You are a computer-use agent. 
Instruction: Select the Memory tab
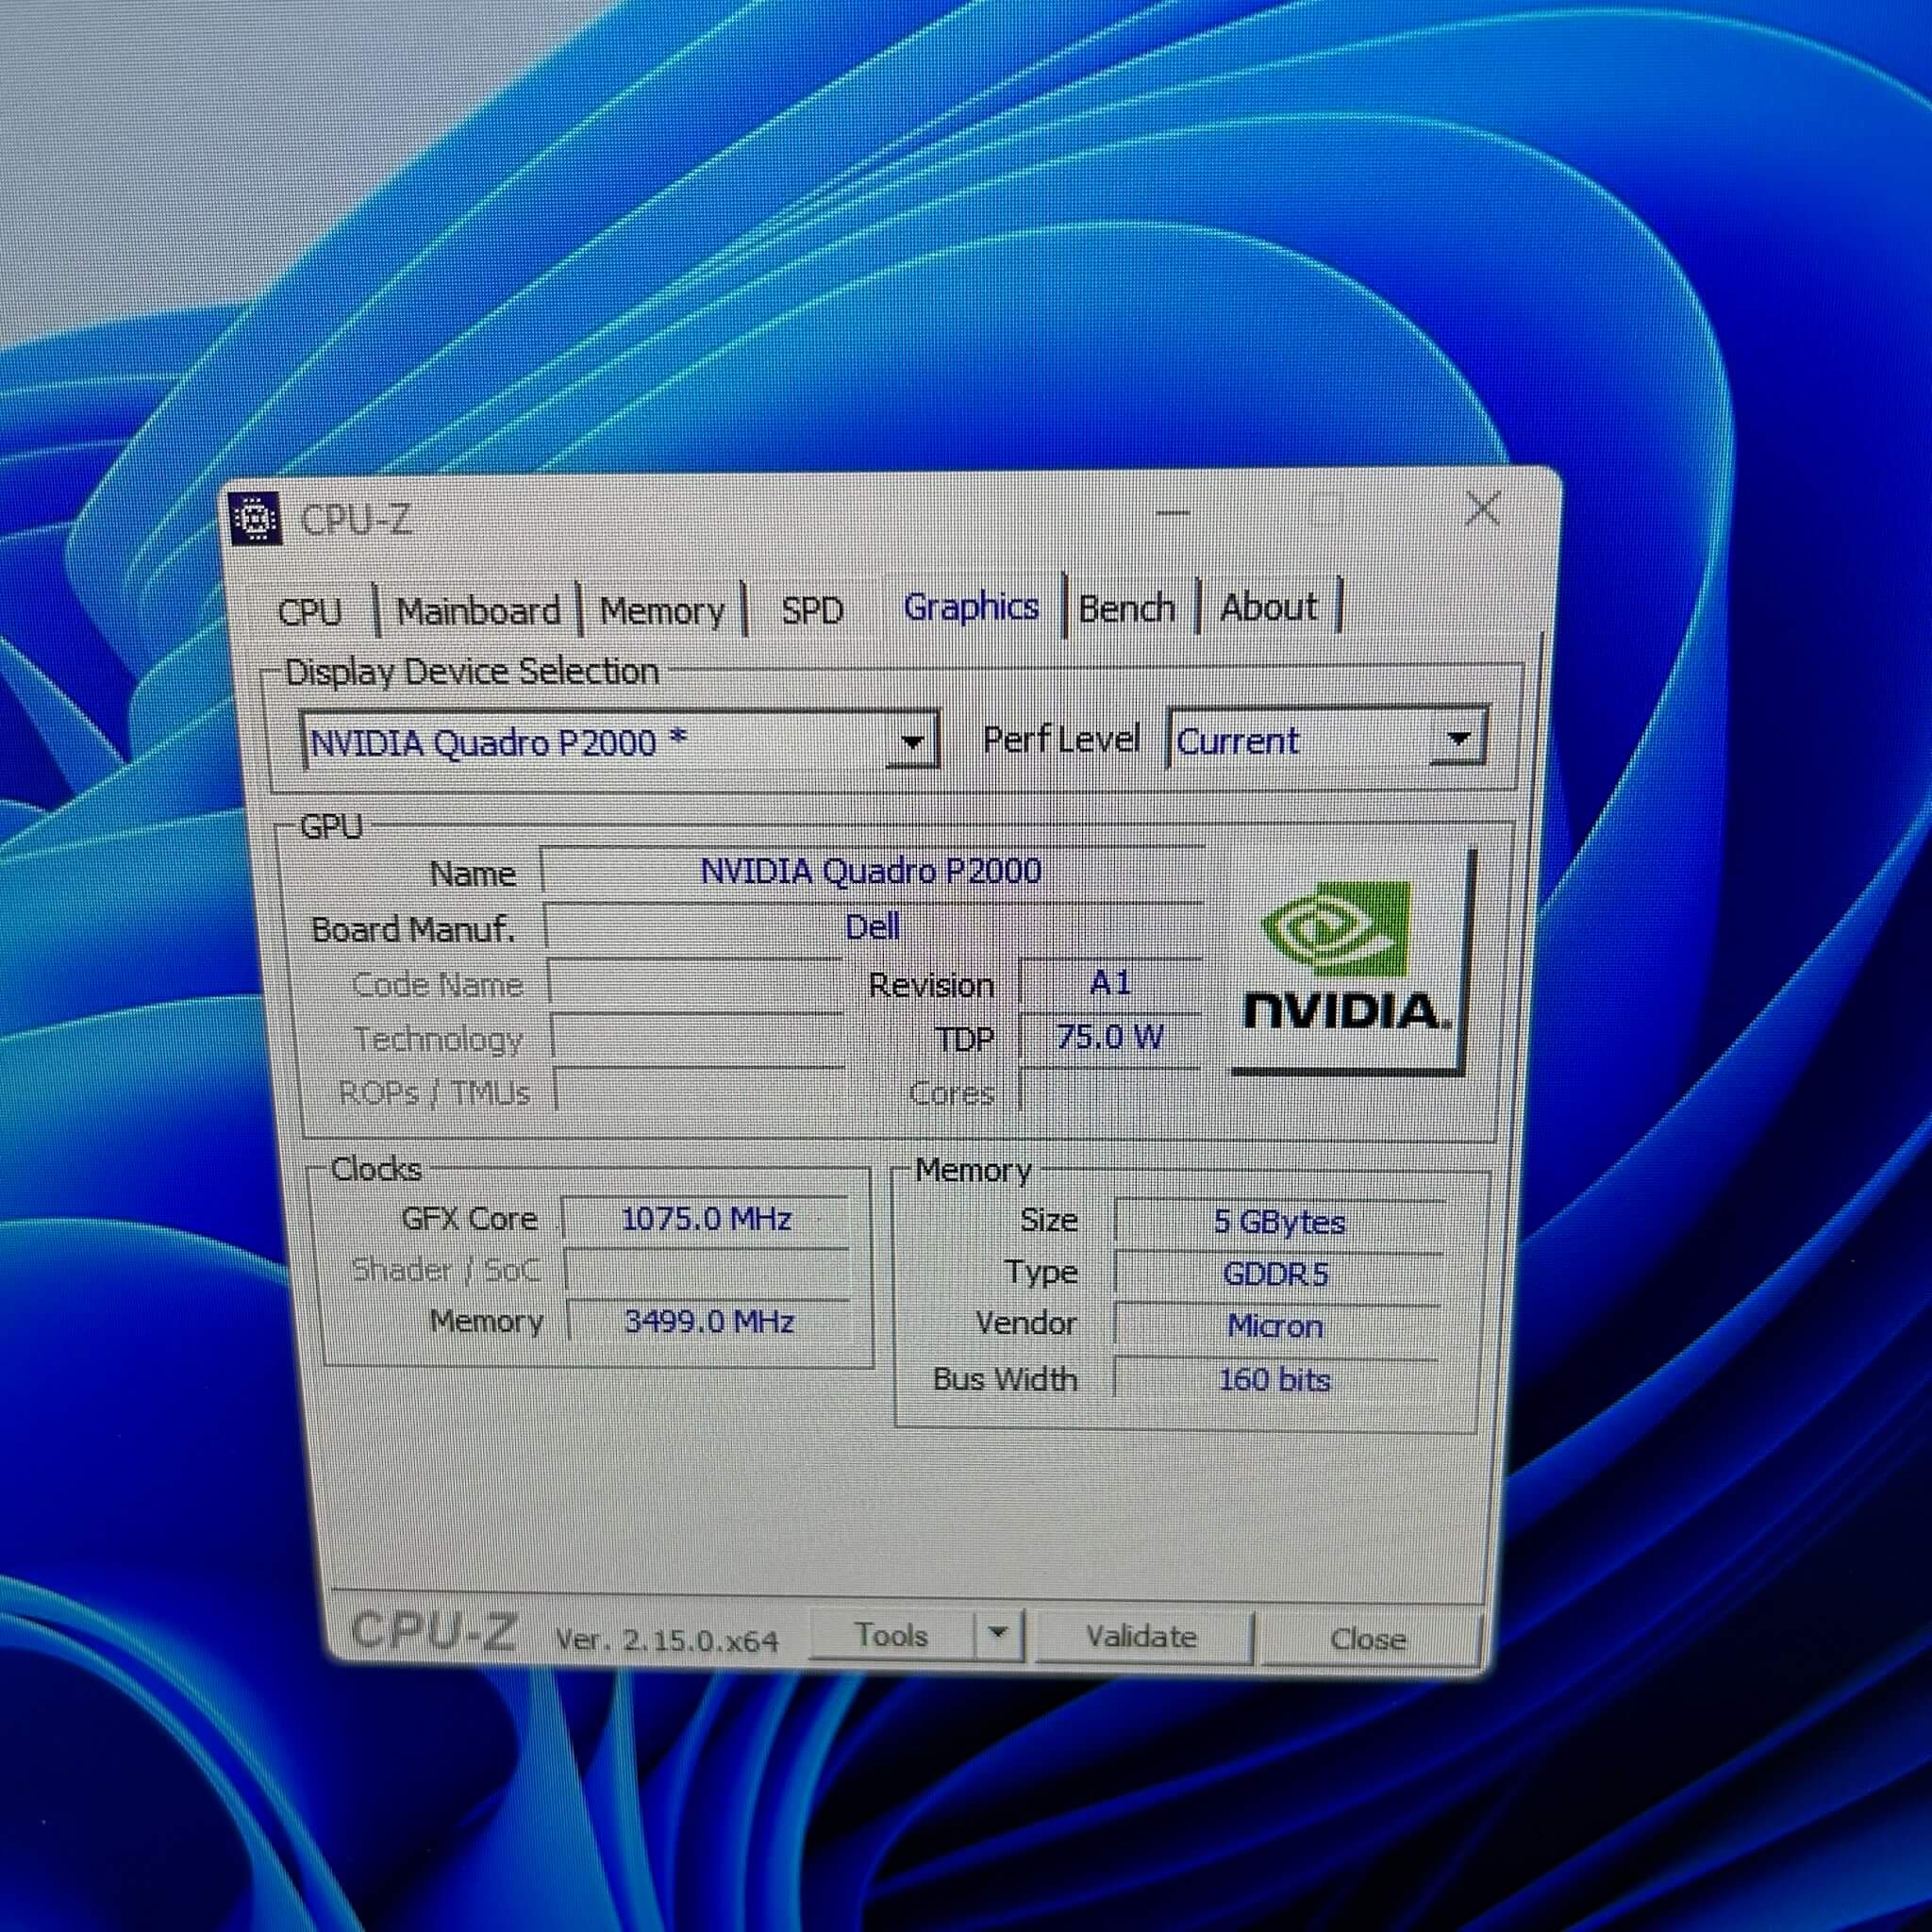tap(662, 610)
